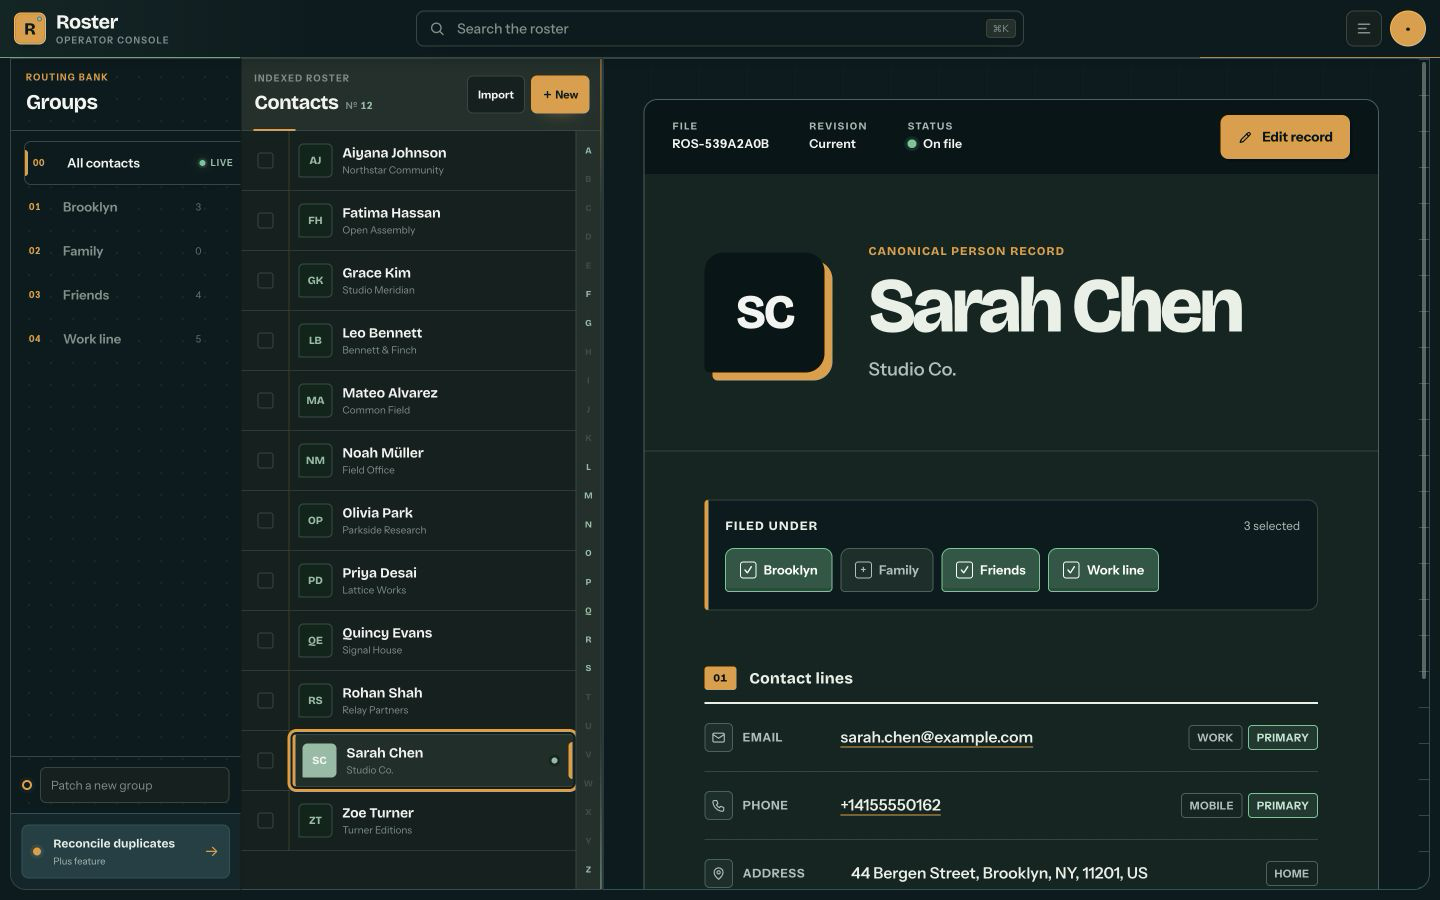The image size is (1440, 900).
Task: Click the address 44 Bergen Street text
Action: click(x=999, y=874)
